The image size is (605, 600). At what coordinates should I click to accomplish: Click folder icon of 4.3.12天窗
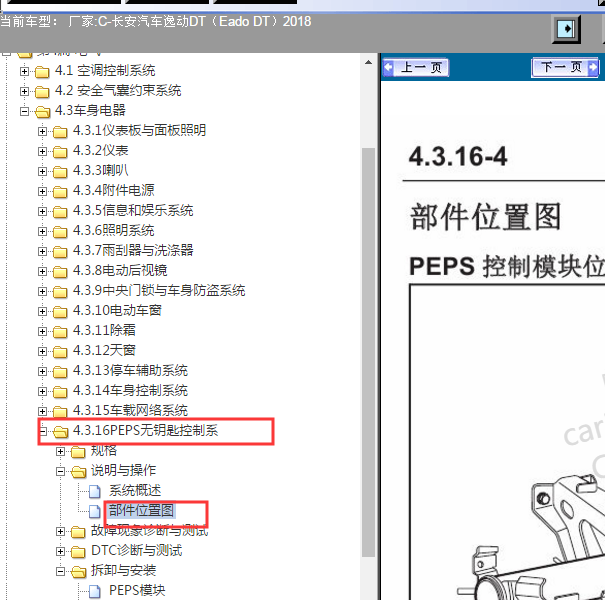(x=60, y=352)
